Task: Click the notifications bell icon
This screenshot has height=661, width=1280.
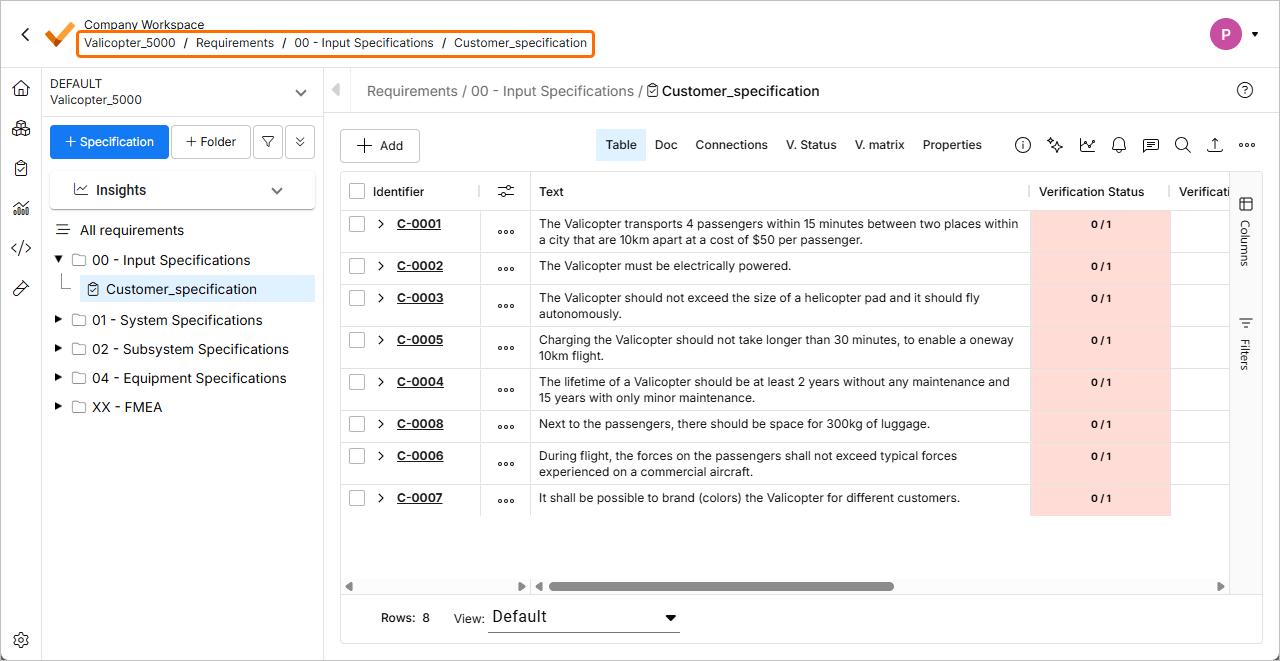Action: coord(1119,145)
